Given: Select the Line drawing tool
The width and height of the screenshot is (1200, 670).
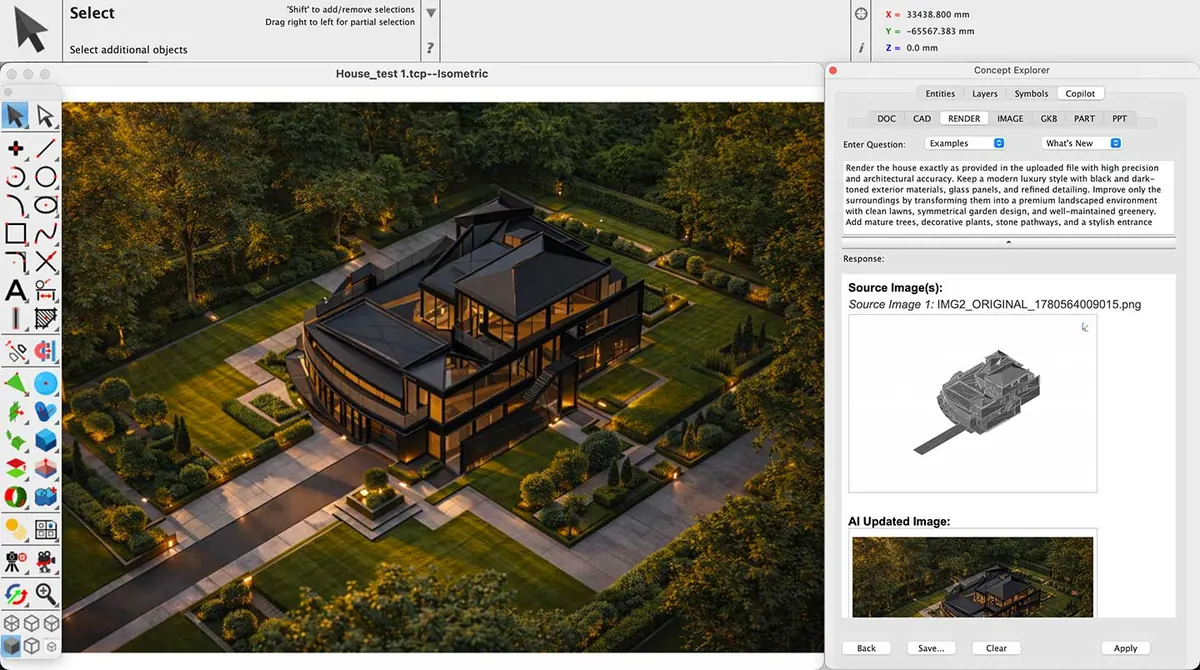Looking at the screenshot, I should (x=46, y=148).
